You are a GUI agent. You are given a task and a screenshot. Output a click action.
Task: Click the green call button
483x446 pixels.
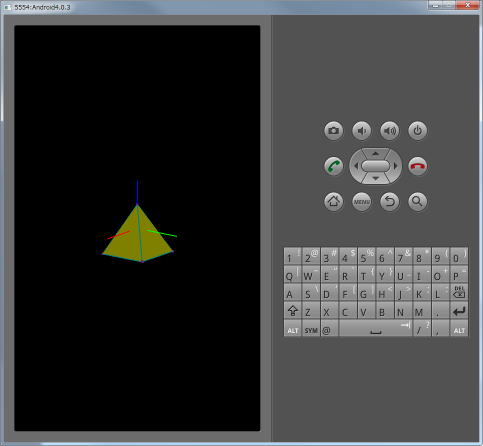click(x=333, y=166)
